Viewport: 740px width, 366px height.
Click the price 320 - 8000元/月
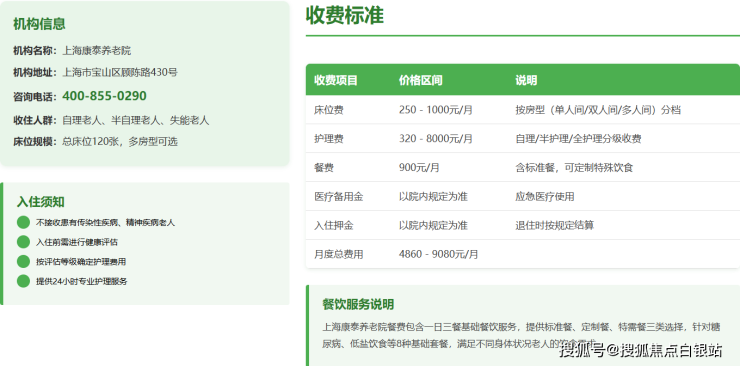point(436,139)
